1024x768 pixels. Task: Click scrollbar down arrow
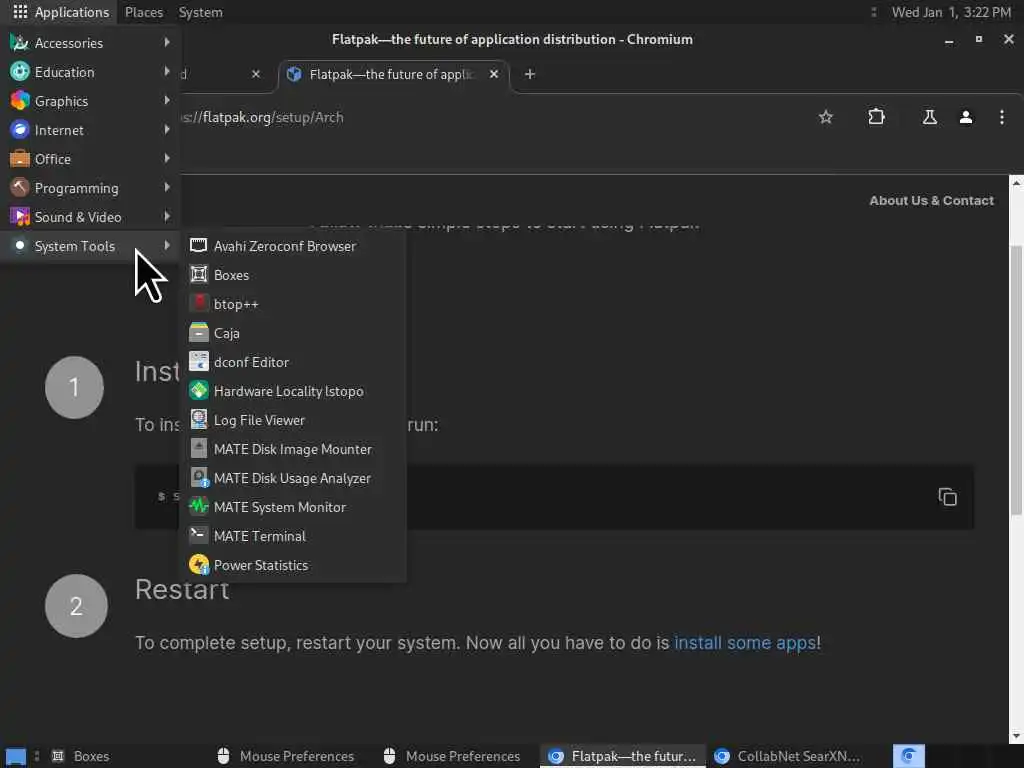(x=1016, y=737)
